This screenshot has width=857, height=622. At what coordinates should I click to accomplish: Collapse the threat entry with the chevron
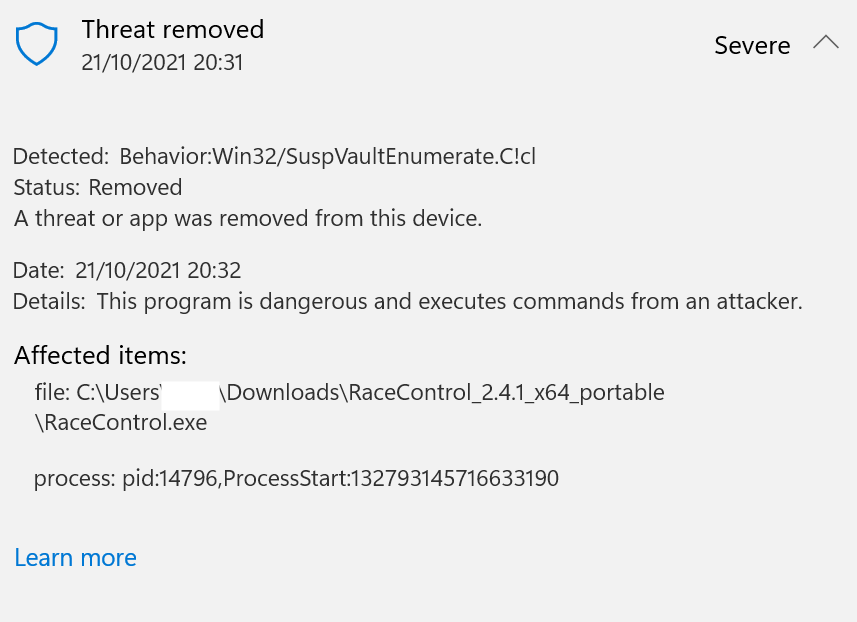click(x=826, y=43)
